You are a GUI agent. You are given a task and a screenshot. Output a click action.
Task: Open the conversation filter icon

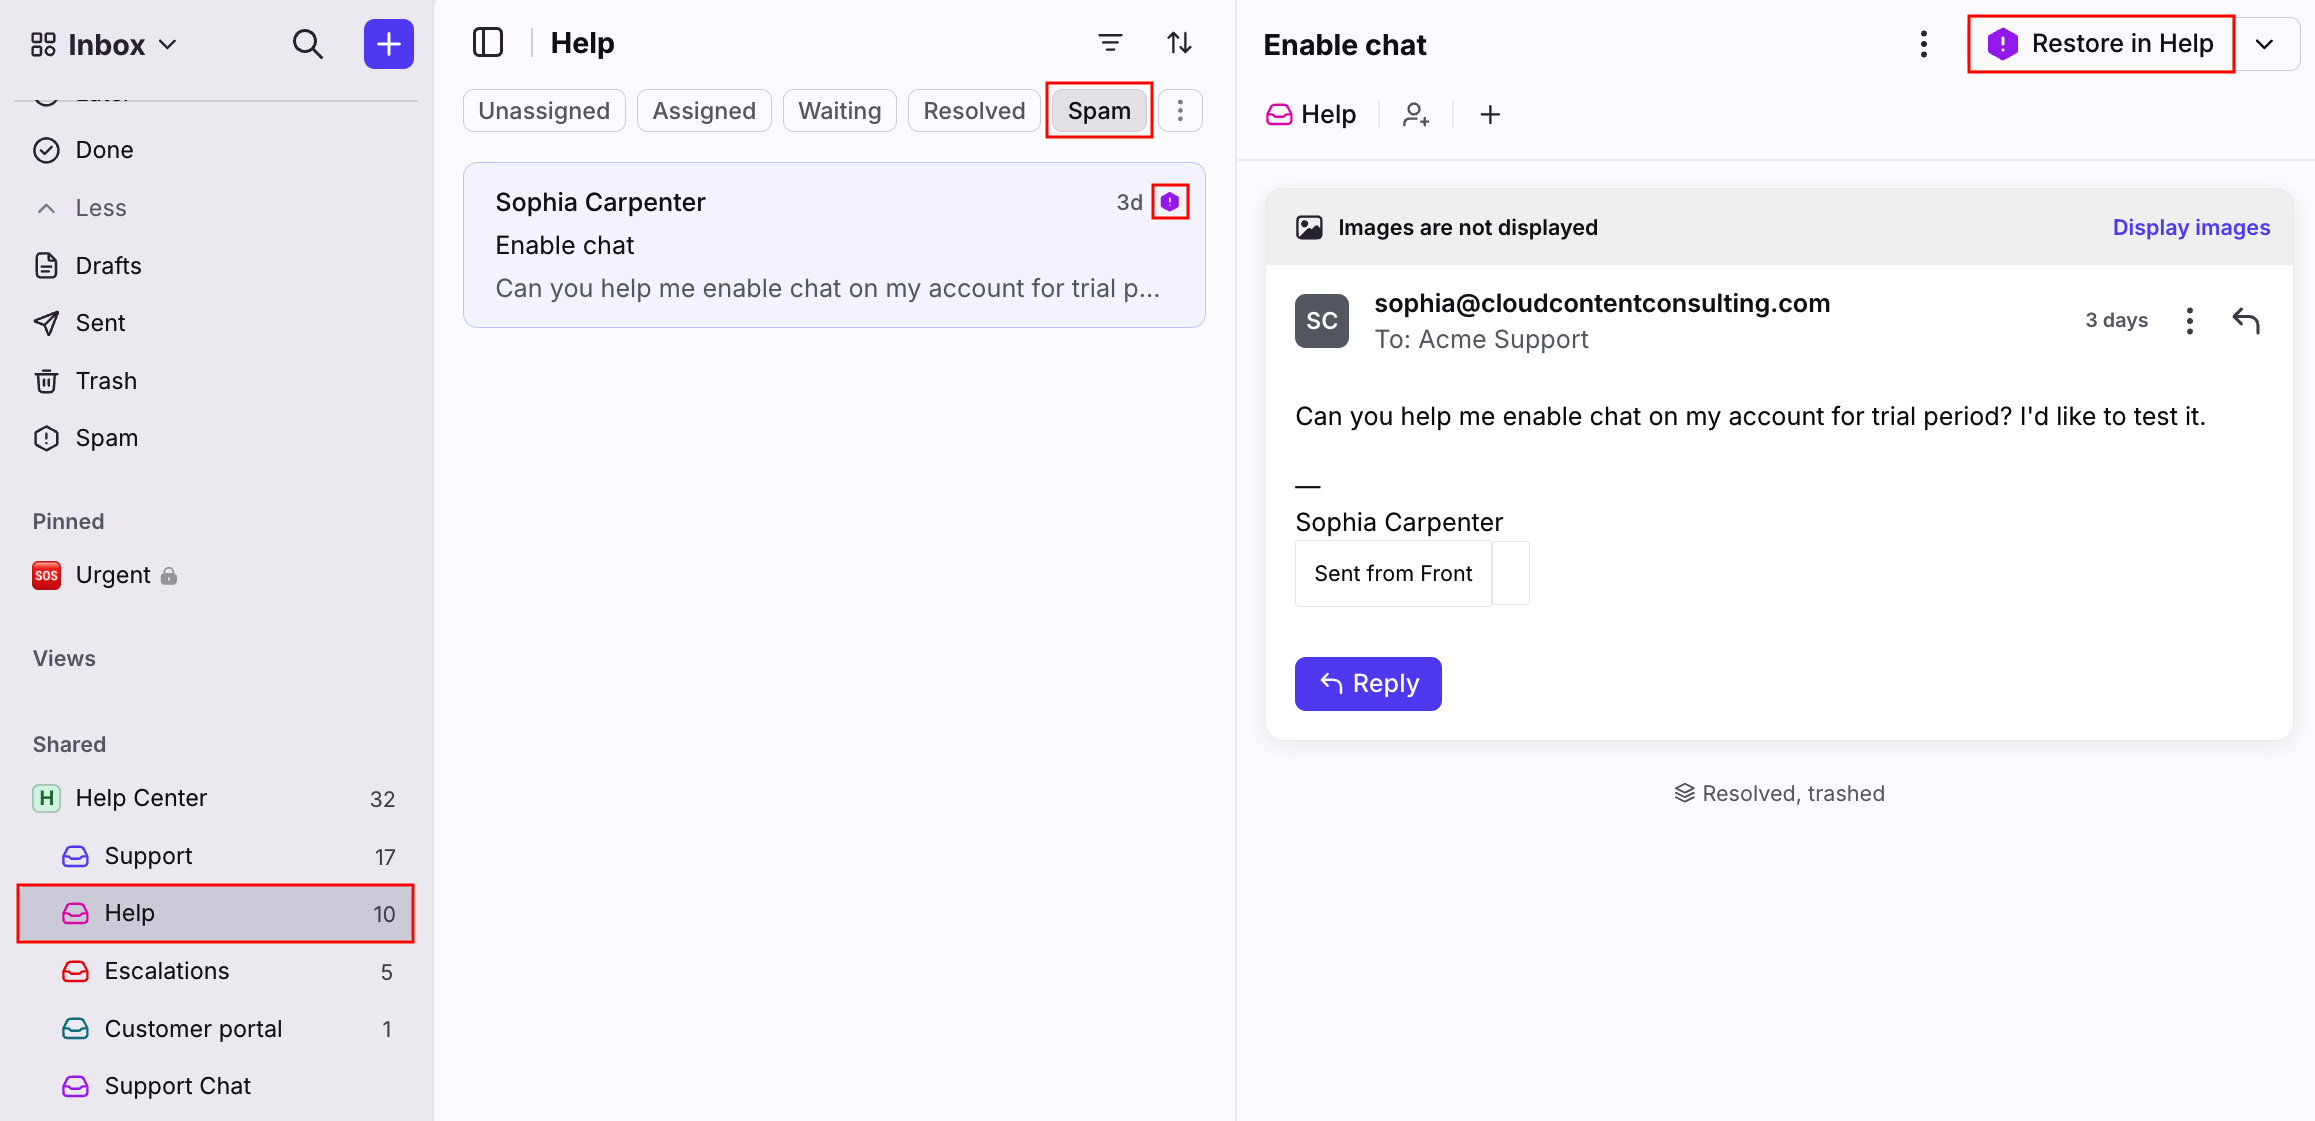[1110, 43]
